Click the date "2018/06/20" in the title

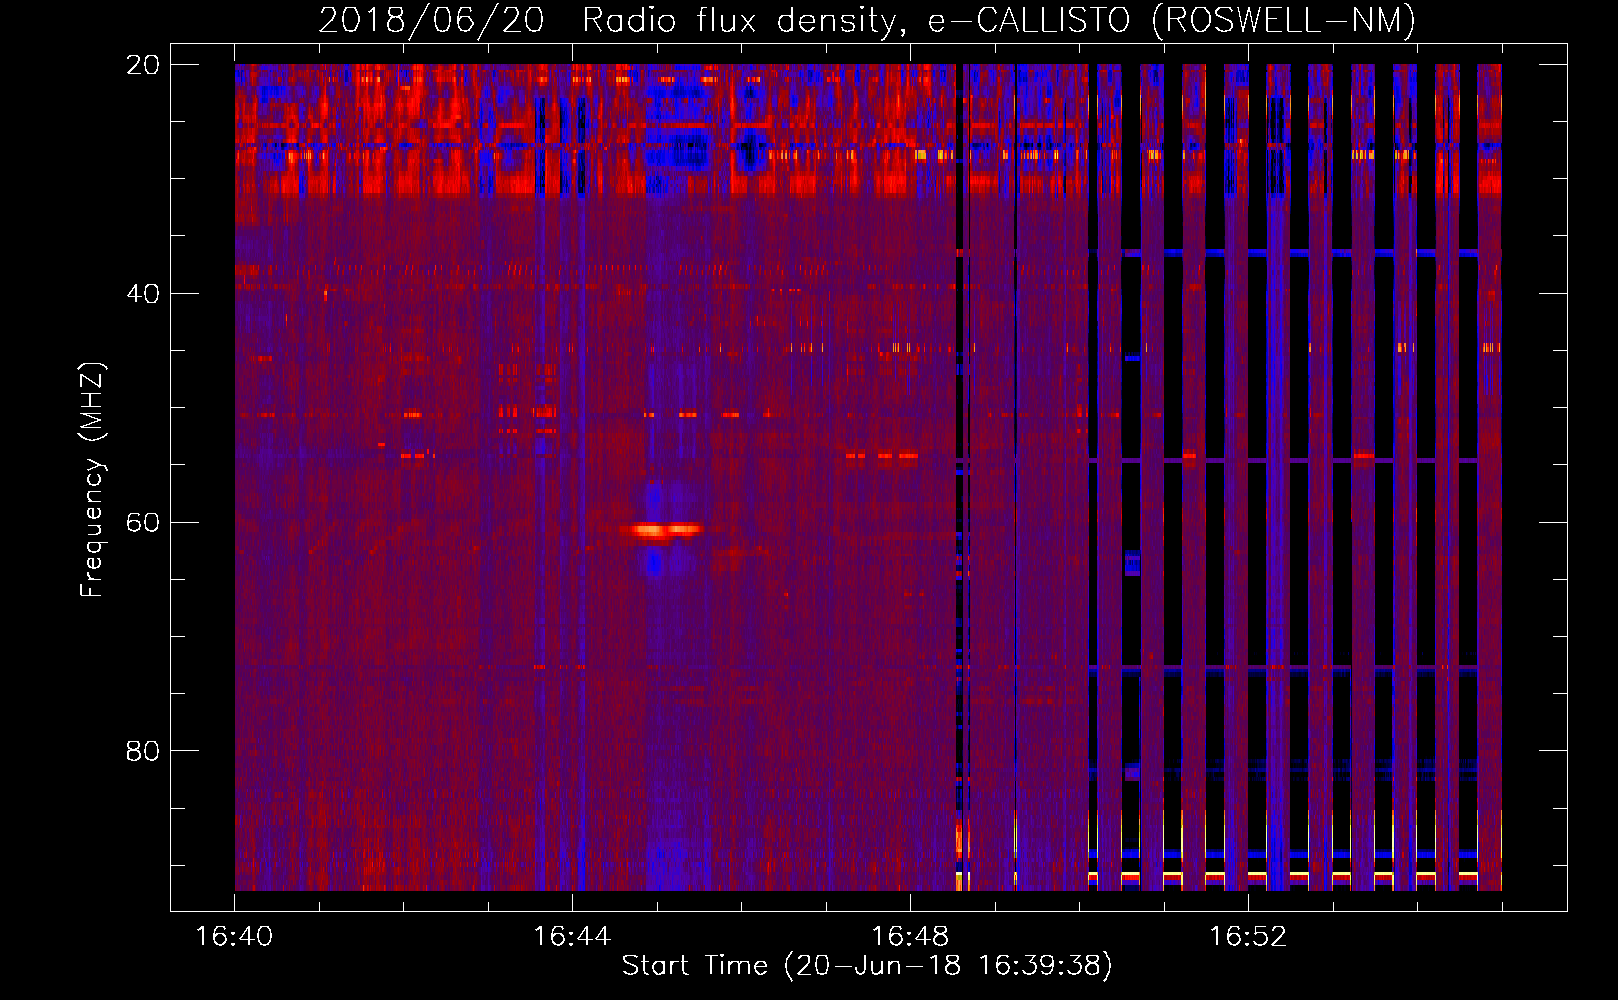click(432, 20)
